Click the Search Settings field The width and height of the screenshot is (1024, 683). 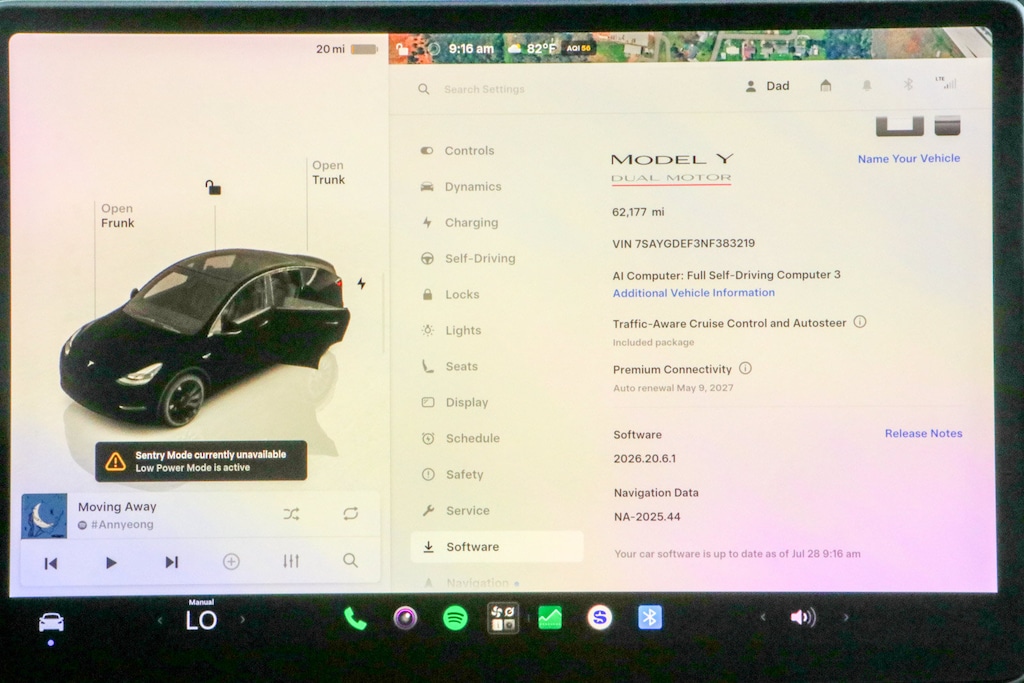click(484, 89)
